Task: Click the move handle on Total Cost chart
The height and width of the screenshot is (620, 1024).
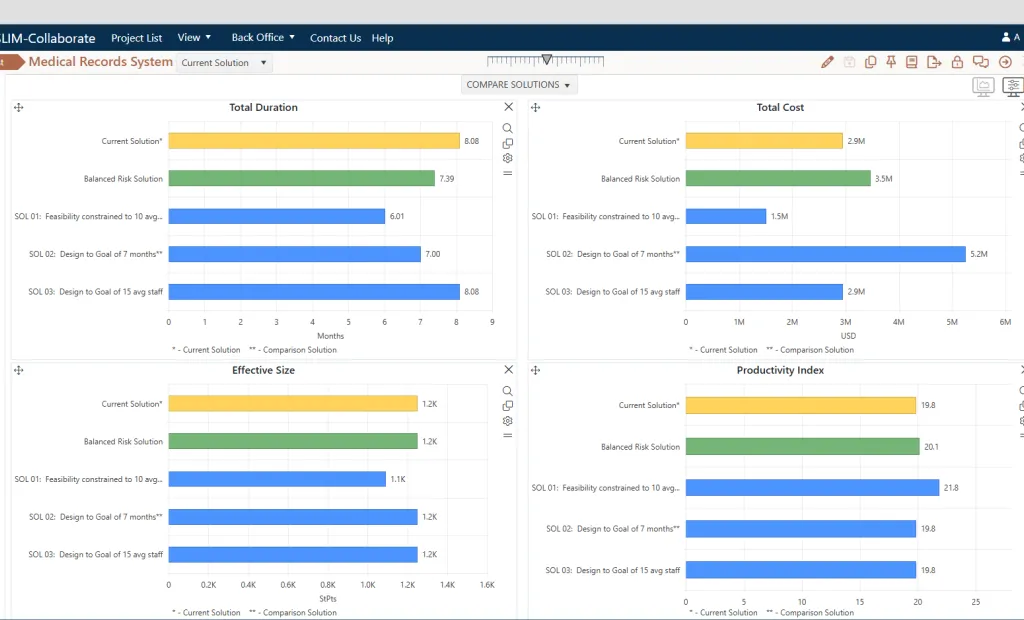Action: pos(536,107)
